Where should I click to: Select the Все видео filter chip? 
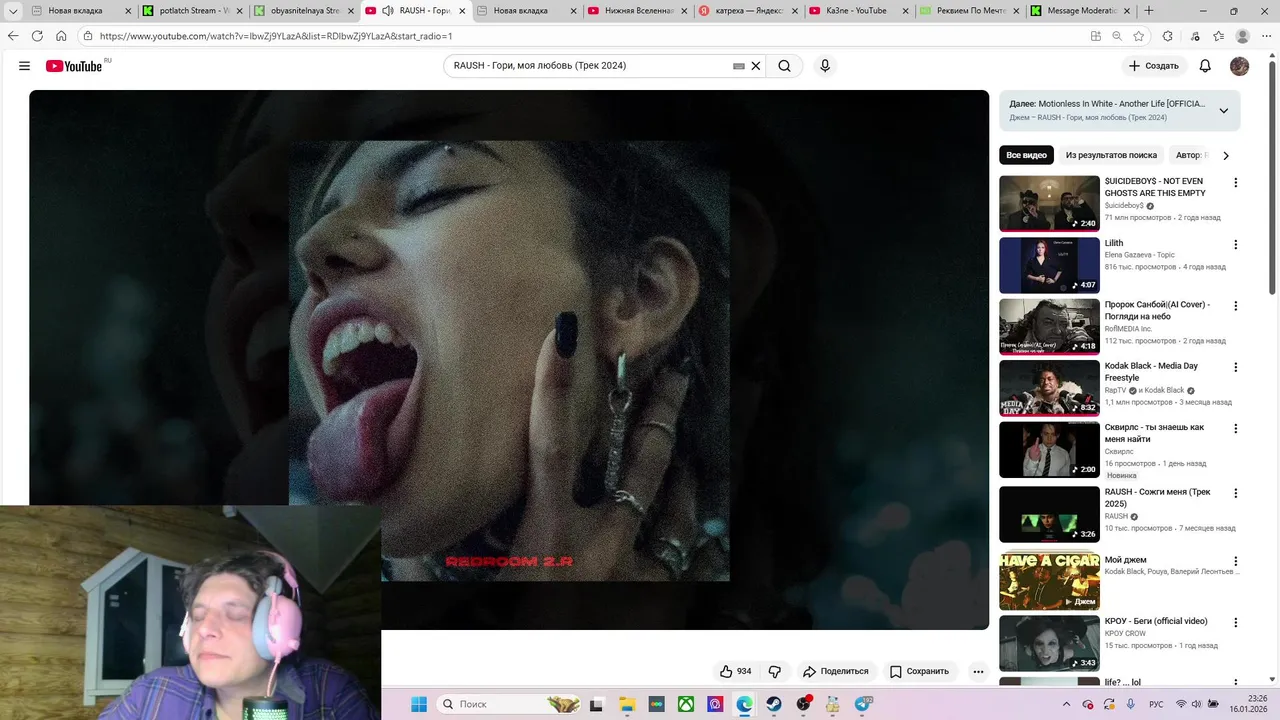[1026, 155]
